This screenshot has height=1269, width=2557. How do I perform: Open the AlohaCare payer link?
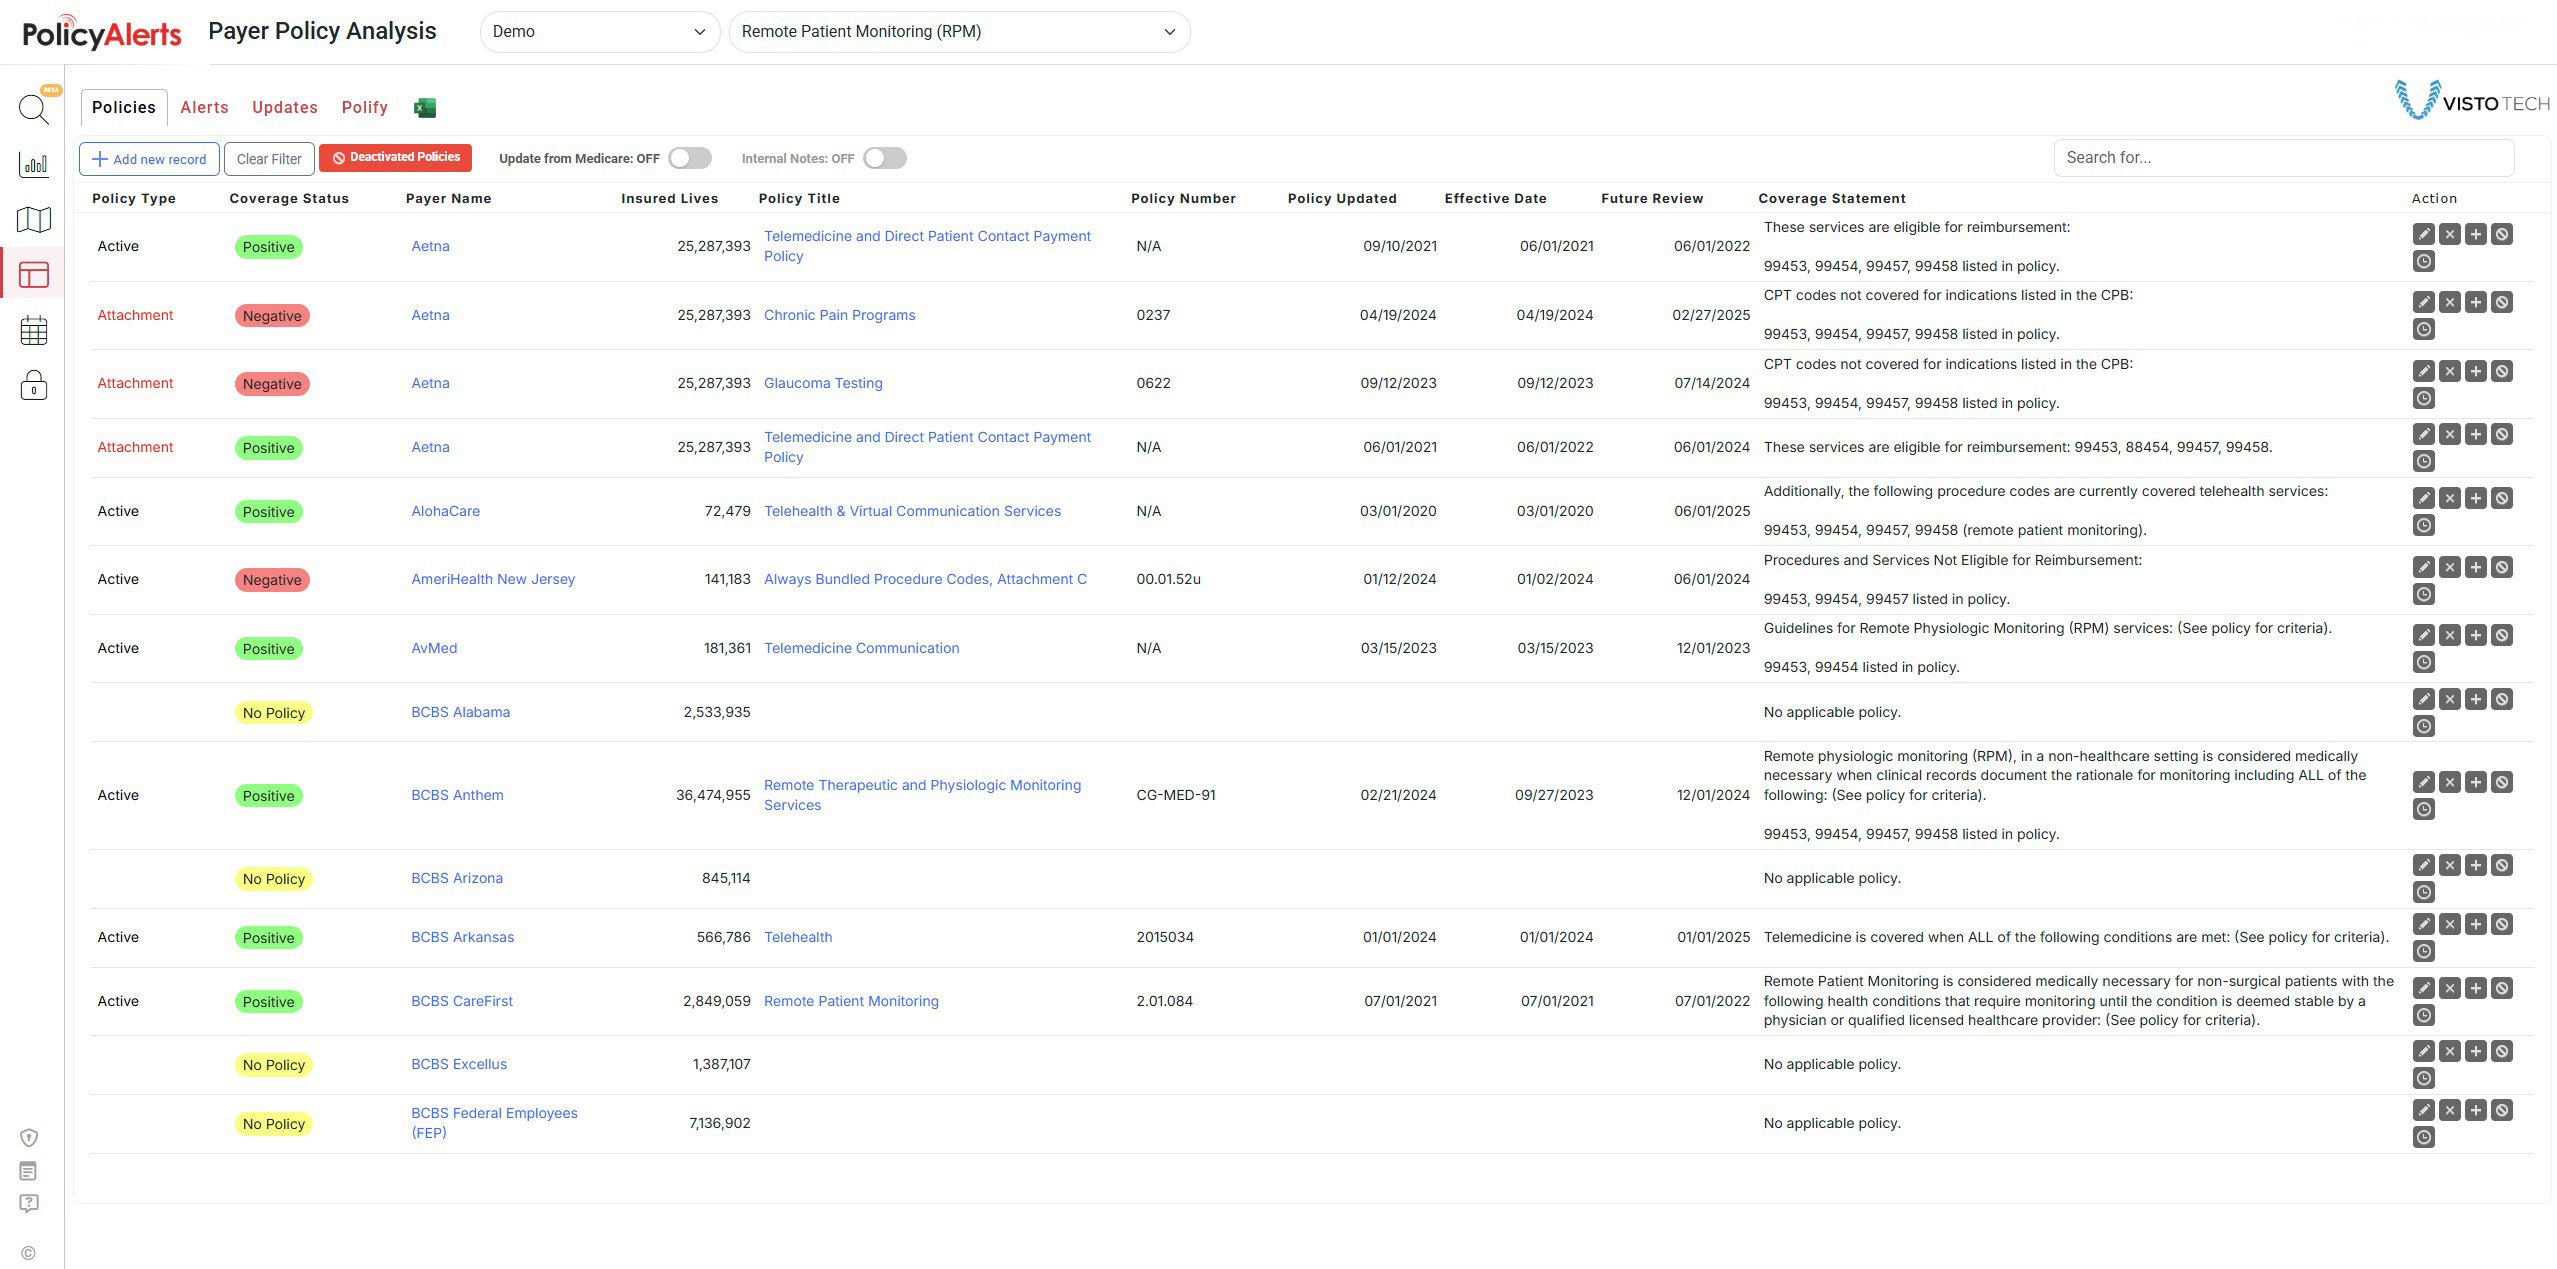point(445,511)
